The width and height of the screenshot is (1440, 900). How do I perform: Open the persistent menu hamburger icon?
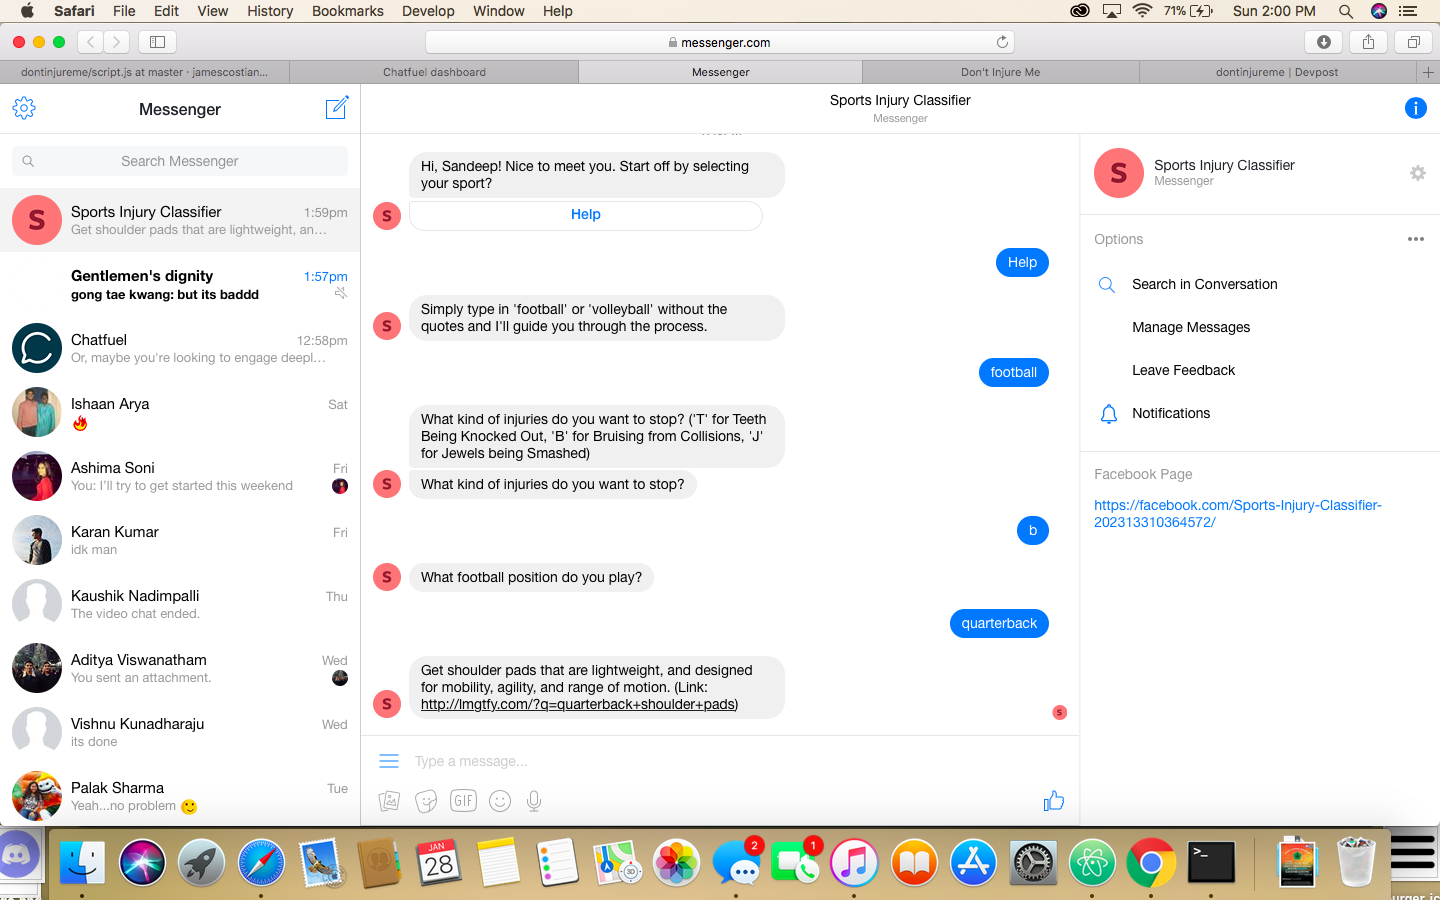pos(389,761)
